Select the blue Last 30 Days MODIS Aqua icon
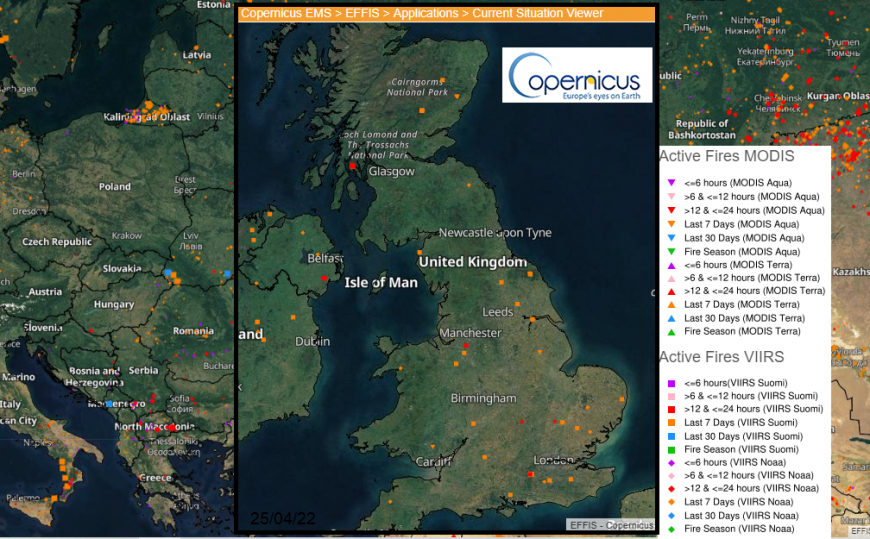This screenshot has width=870, height=539. point(671,238)
